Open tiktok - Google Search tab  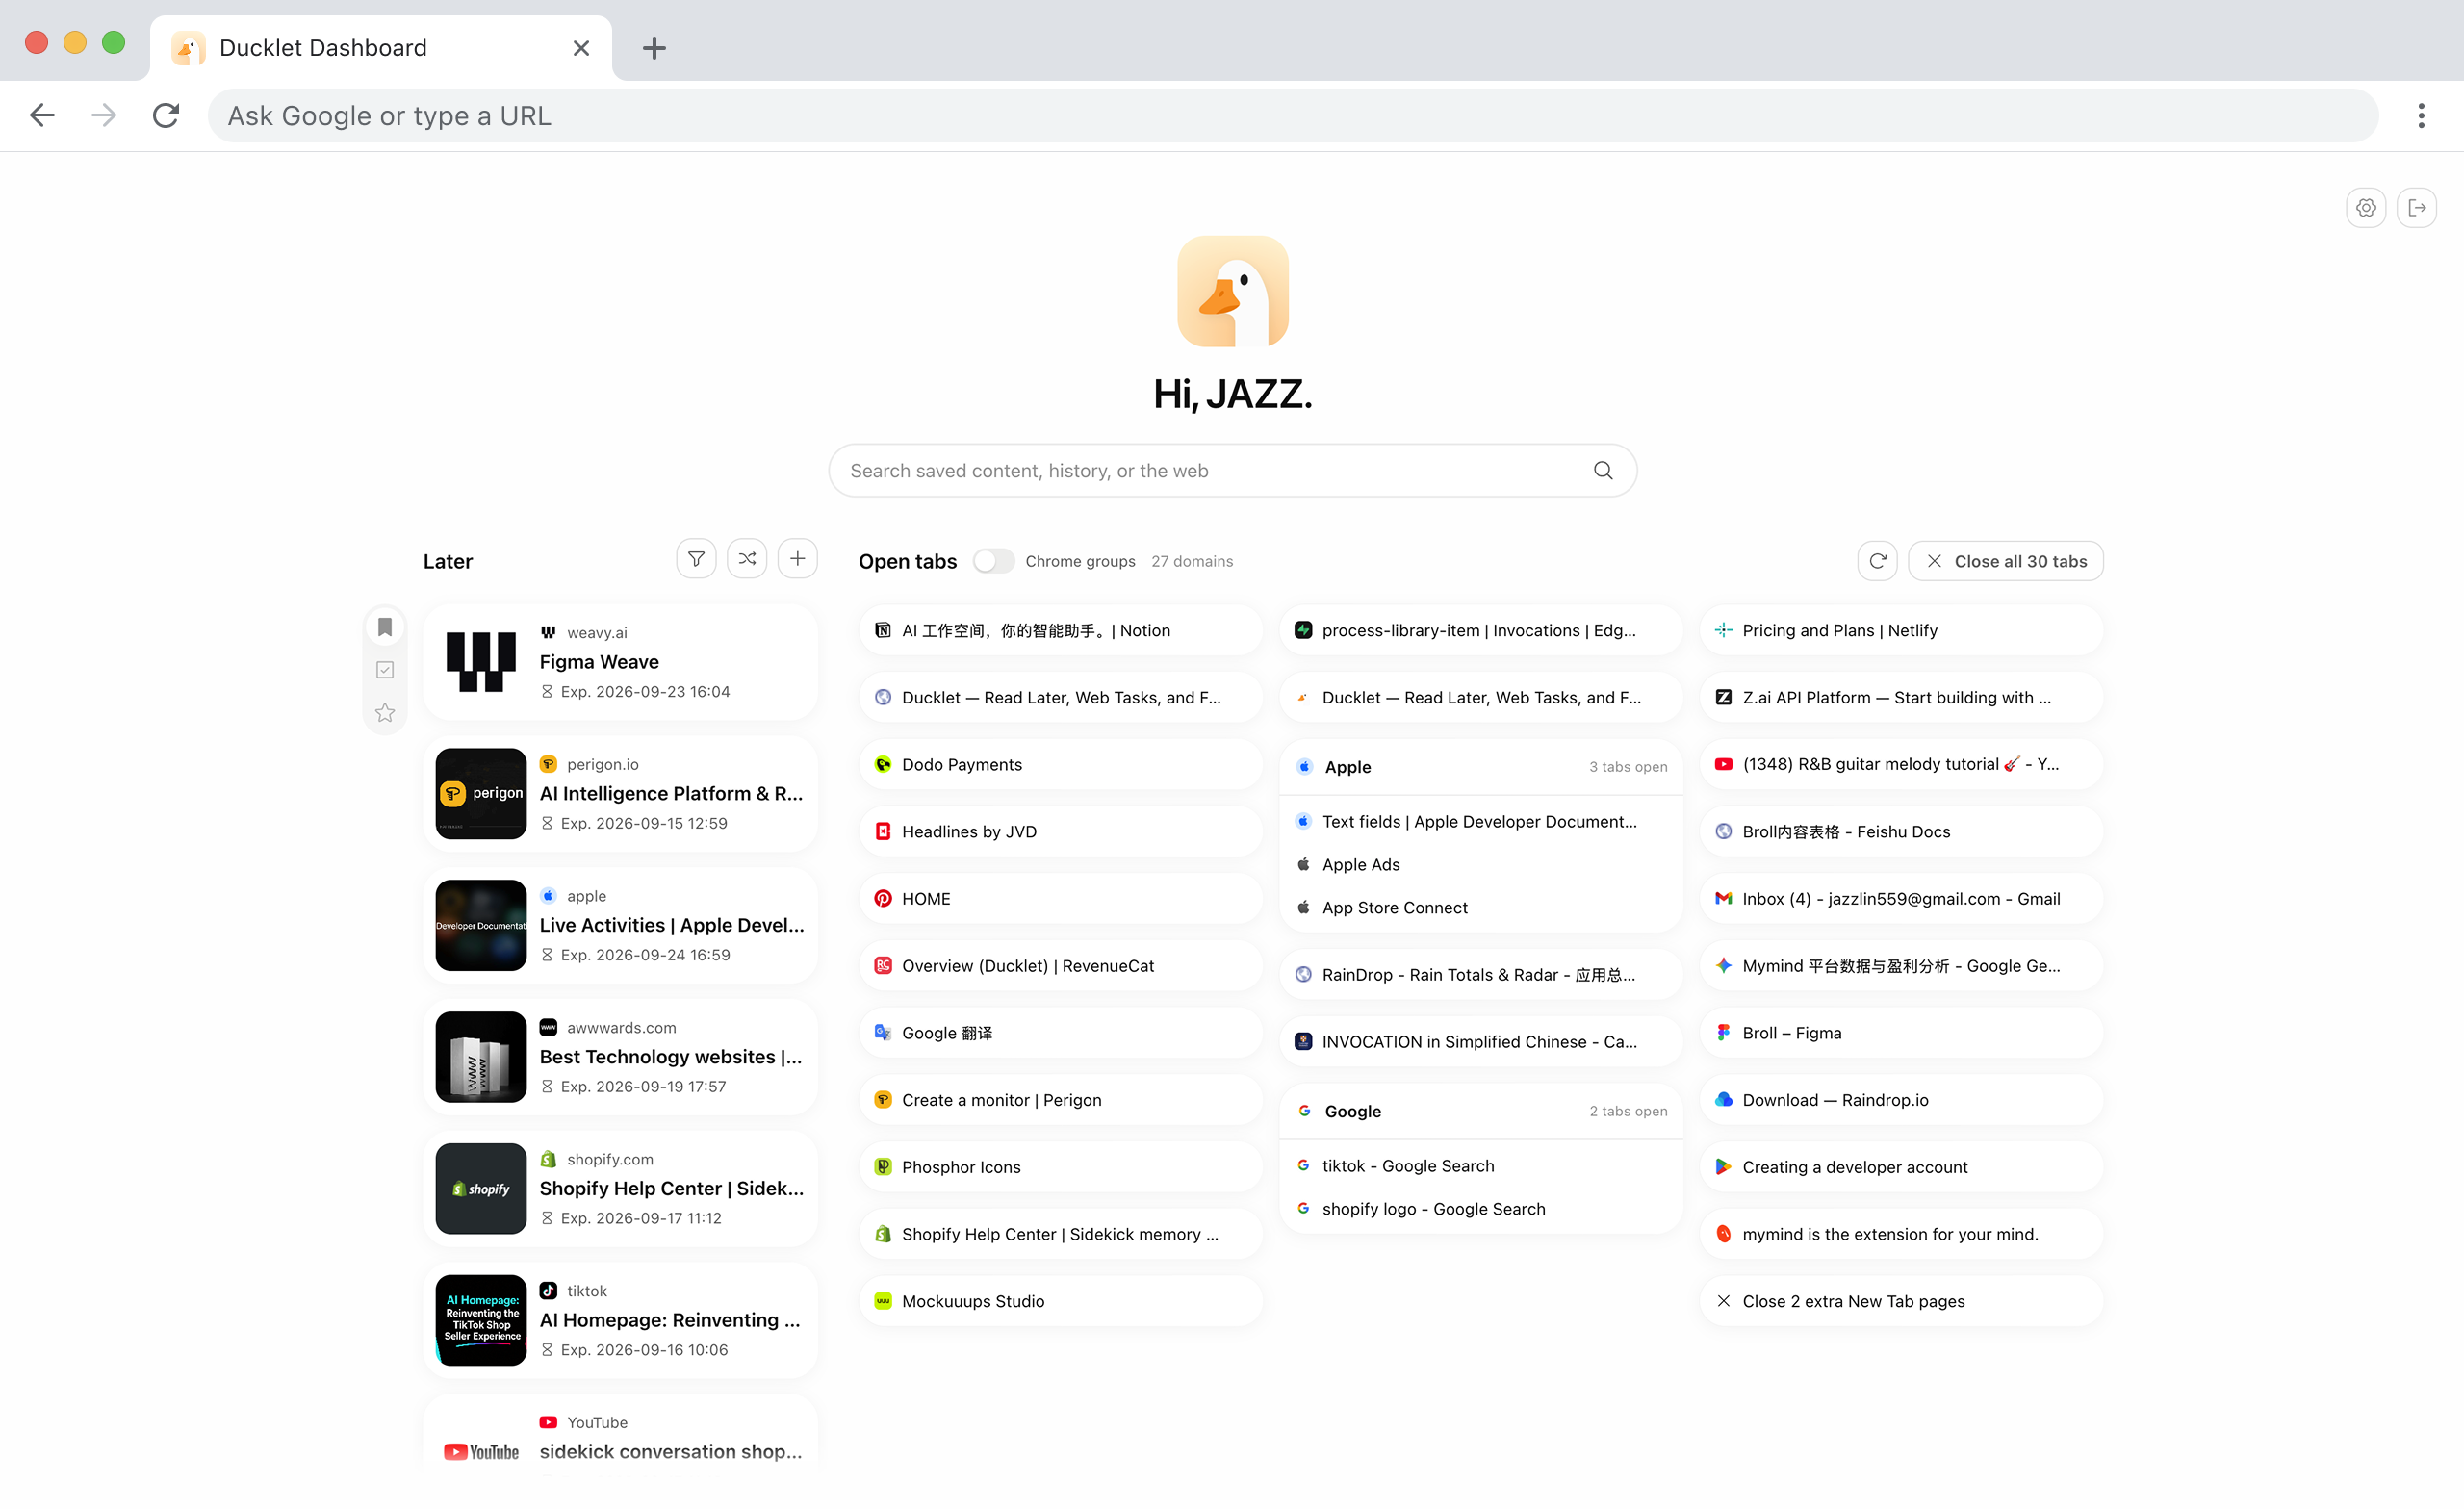(x=1481, y=1165)
